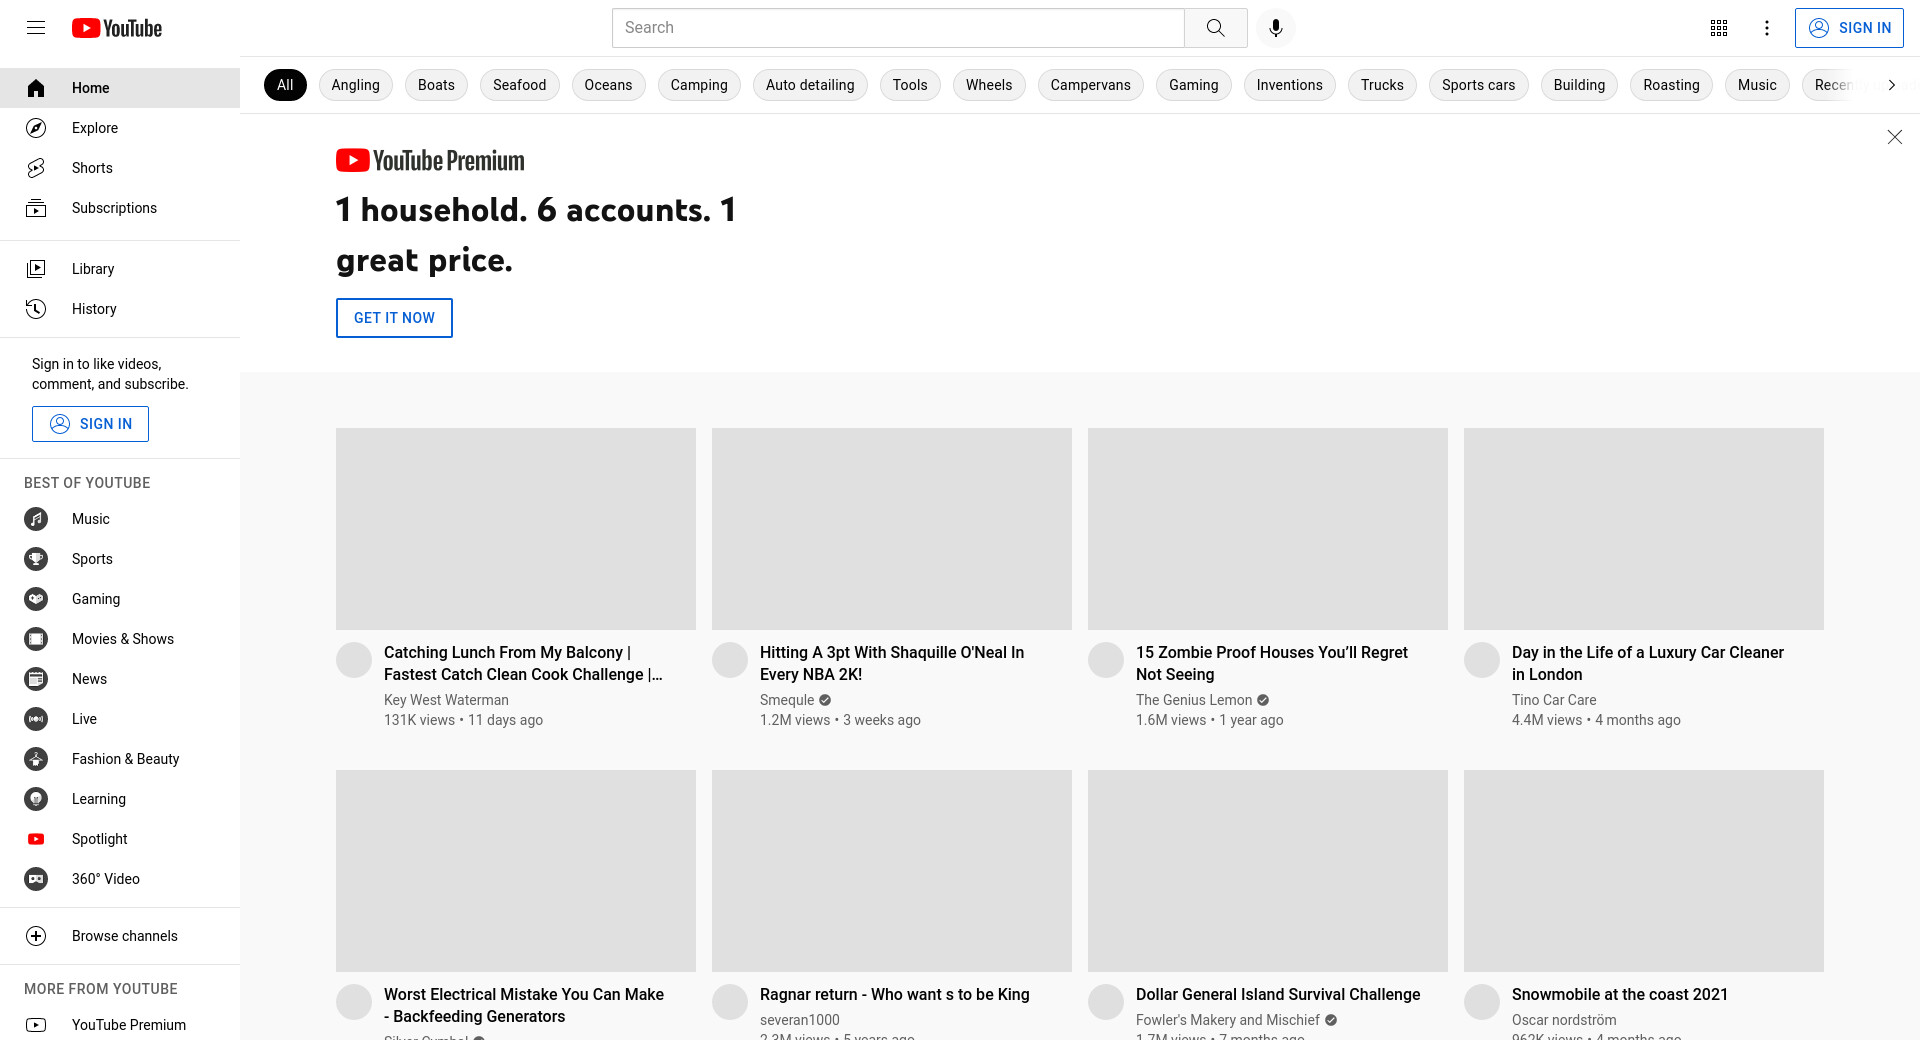Open 360° Video in sidebar

pyautogui.click(x=120, y=879)
